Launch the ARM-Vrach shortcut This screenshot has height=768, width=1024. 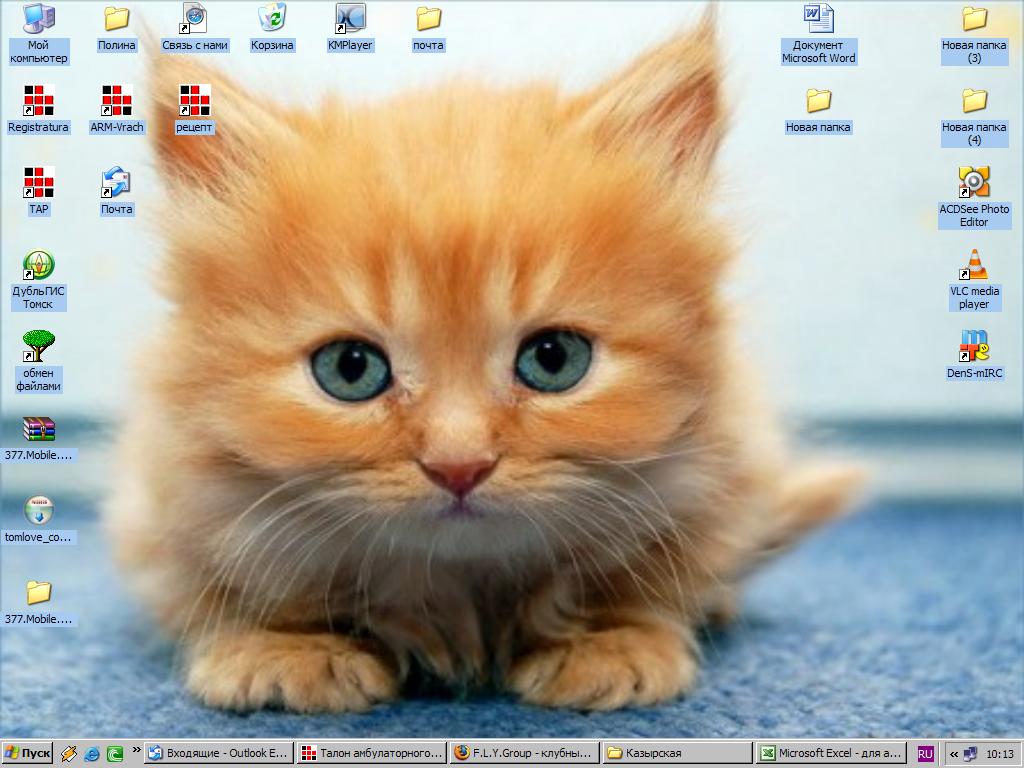point(116,110)
